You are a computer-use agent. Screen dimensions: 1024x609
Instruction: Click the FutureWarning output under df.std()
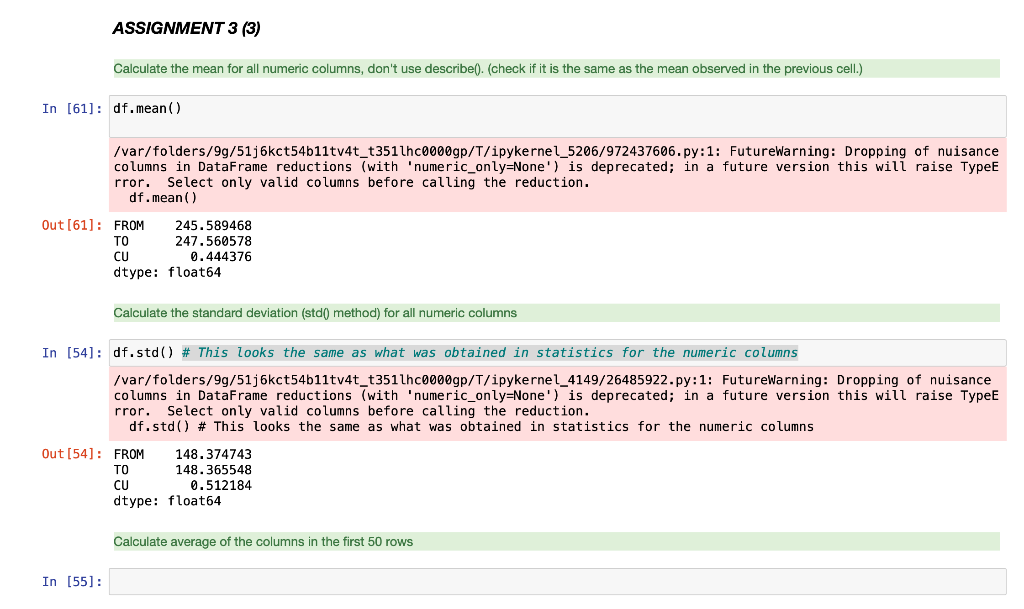pos(558,403)
